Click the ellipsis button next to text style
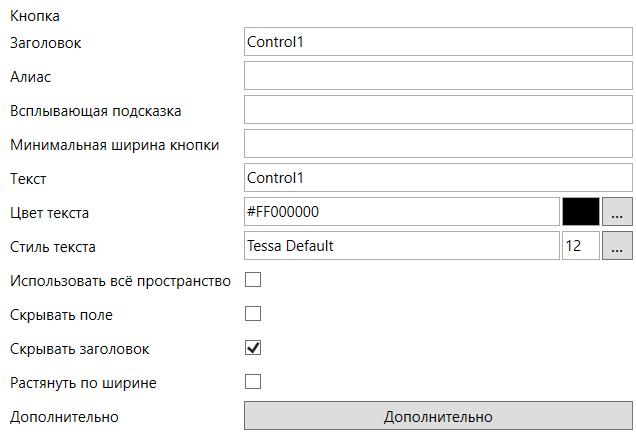This screenshot has width=636, height=439. coord(617,246)
